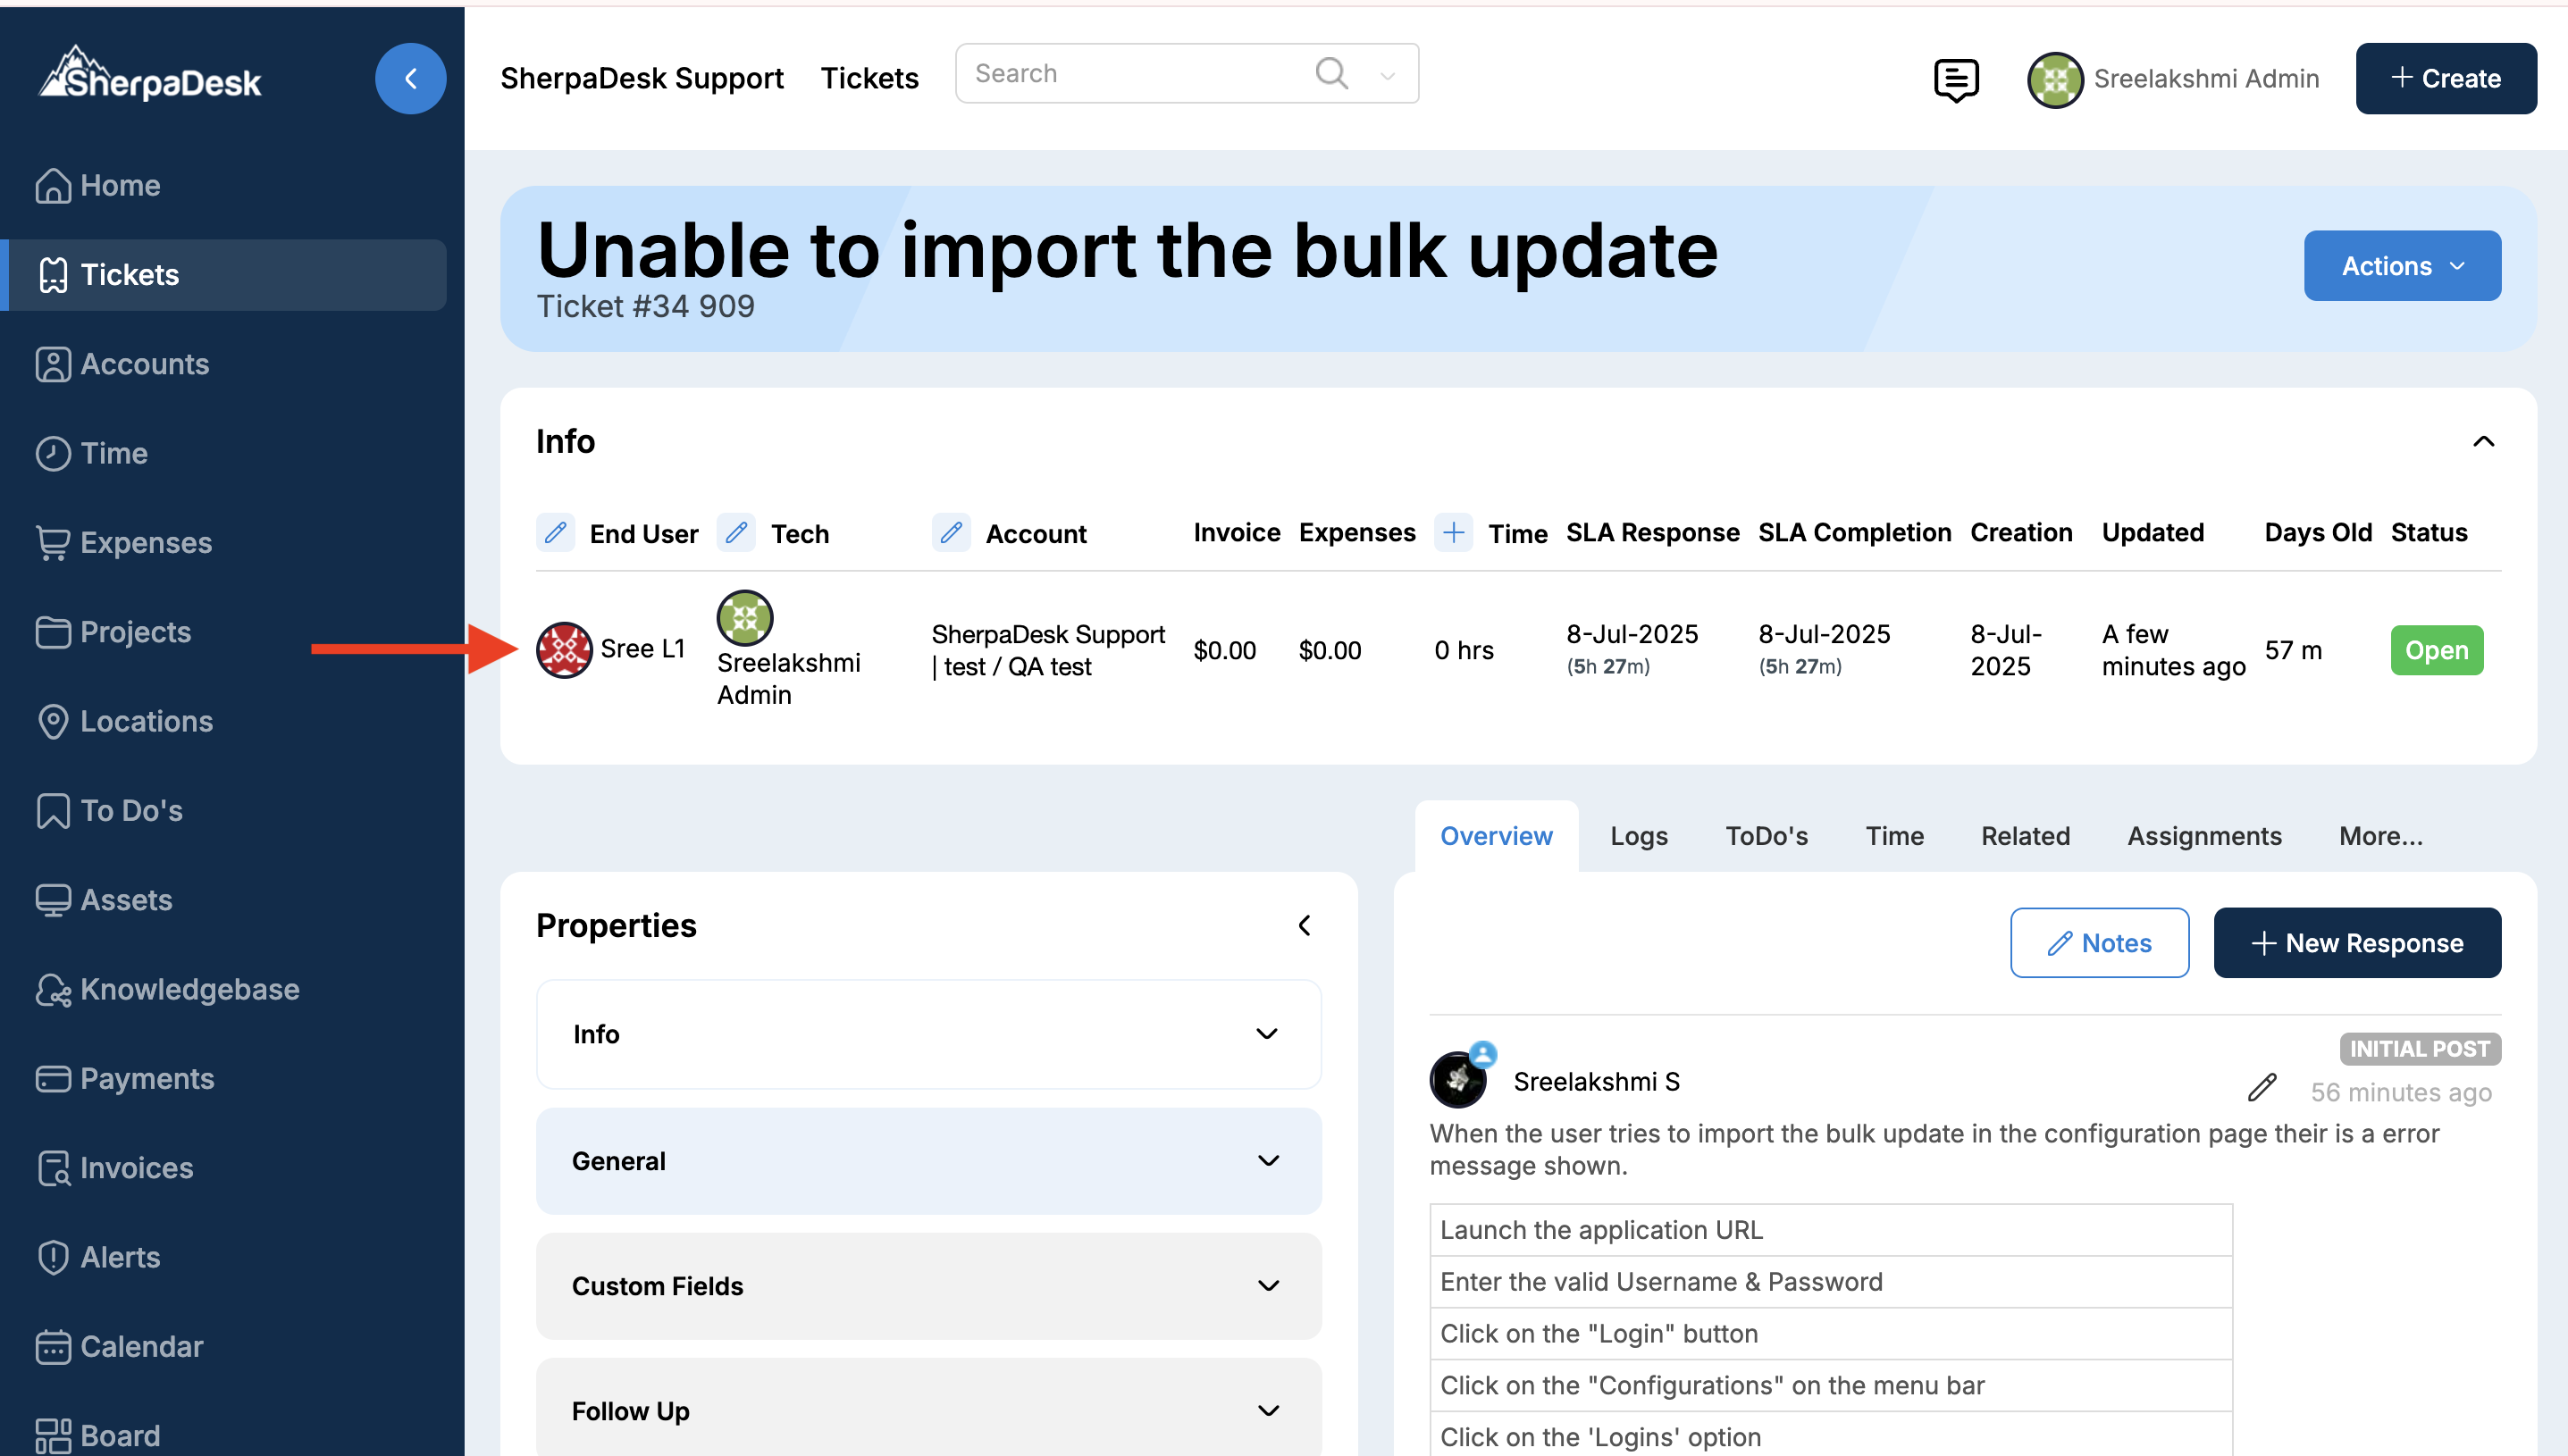
Task: Click the New Response button
Action: pos(2357,943)
